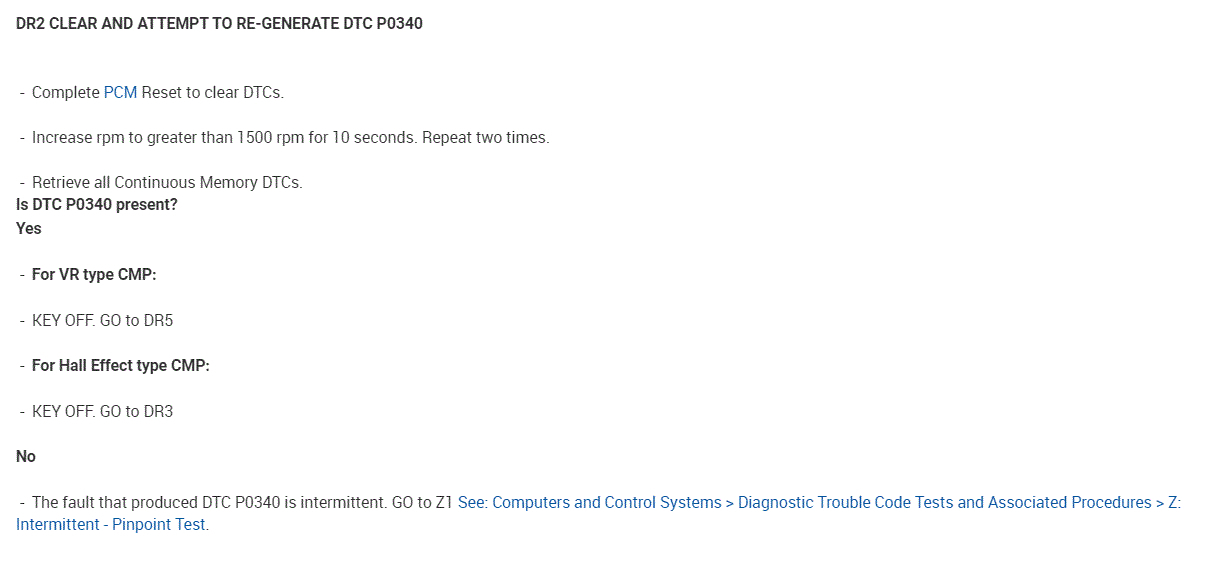Click the bold 'No' answer label
Screen dimensions: 1212x568
tap(26, 456)
